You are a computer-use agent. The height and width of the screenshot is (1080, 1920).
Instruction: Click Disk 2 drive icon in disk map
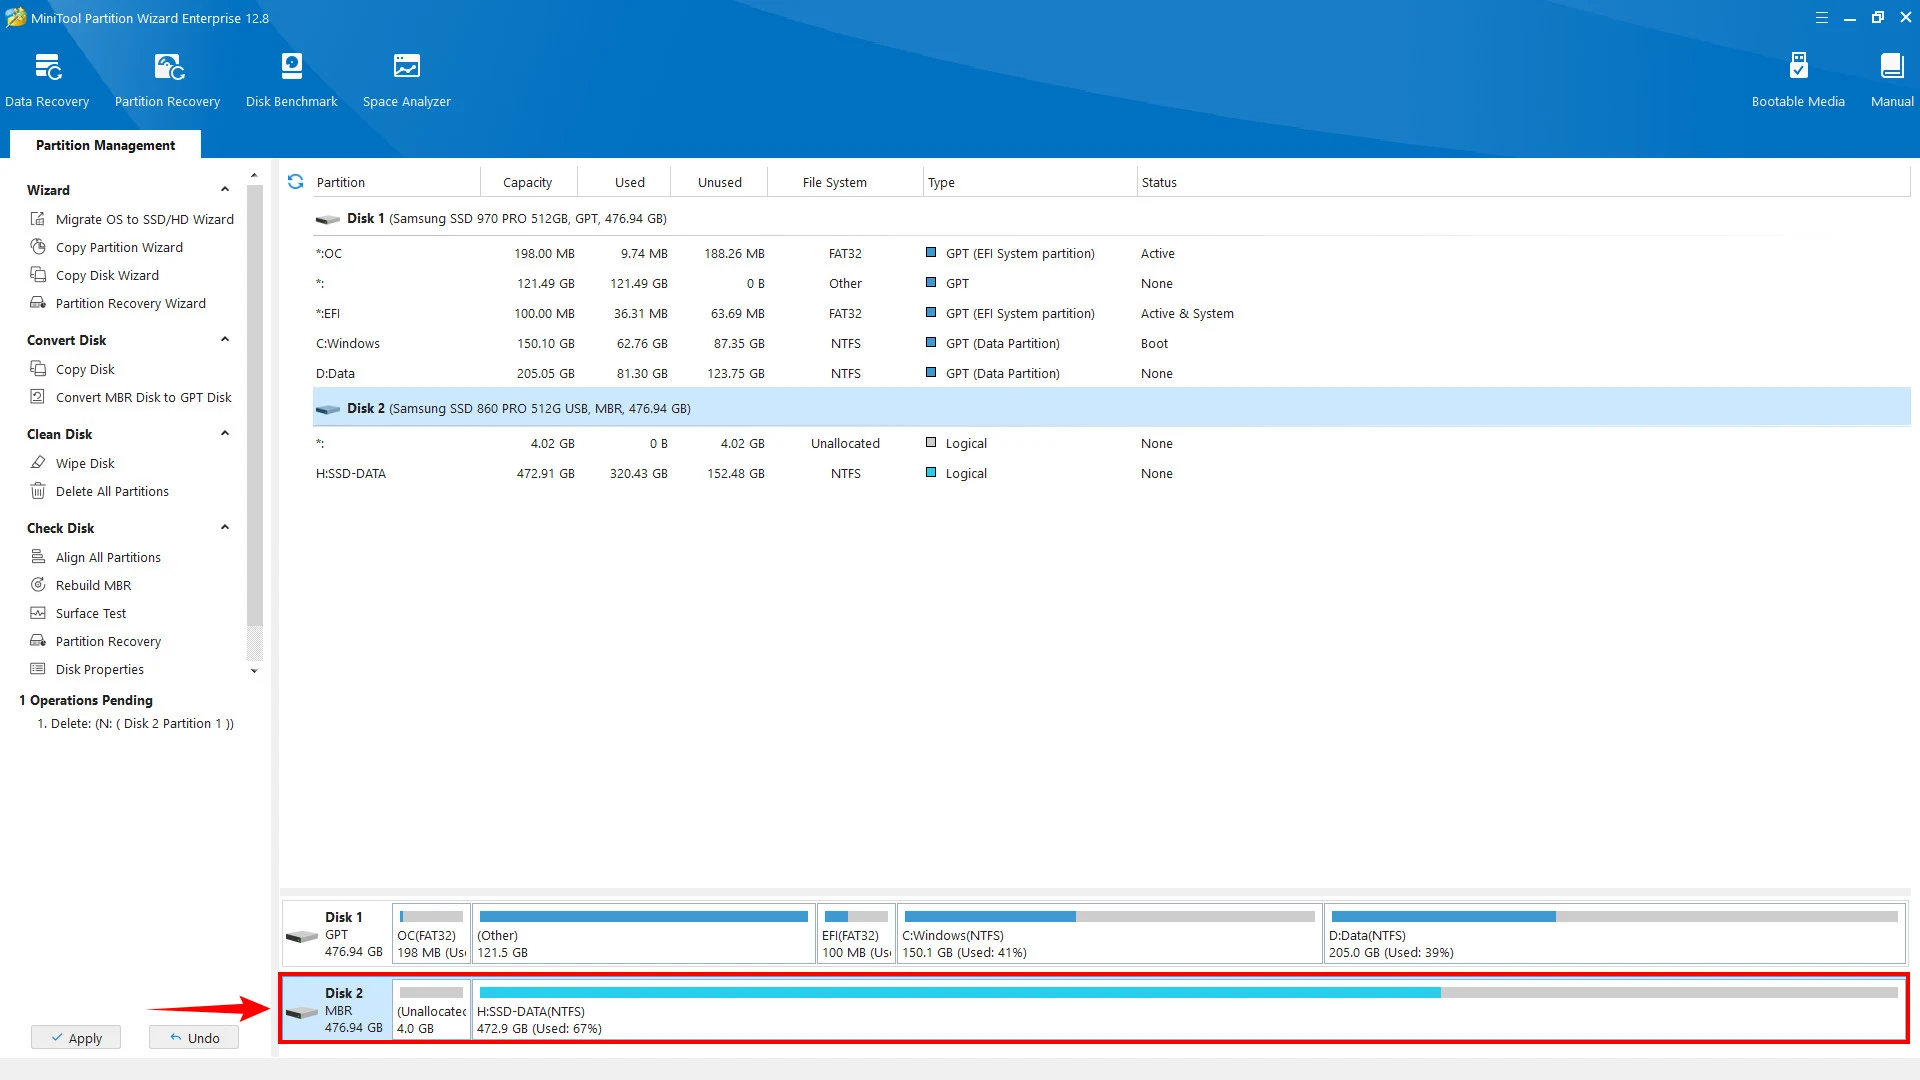click(x=302, y=1012)
